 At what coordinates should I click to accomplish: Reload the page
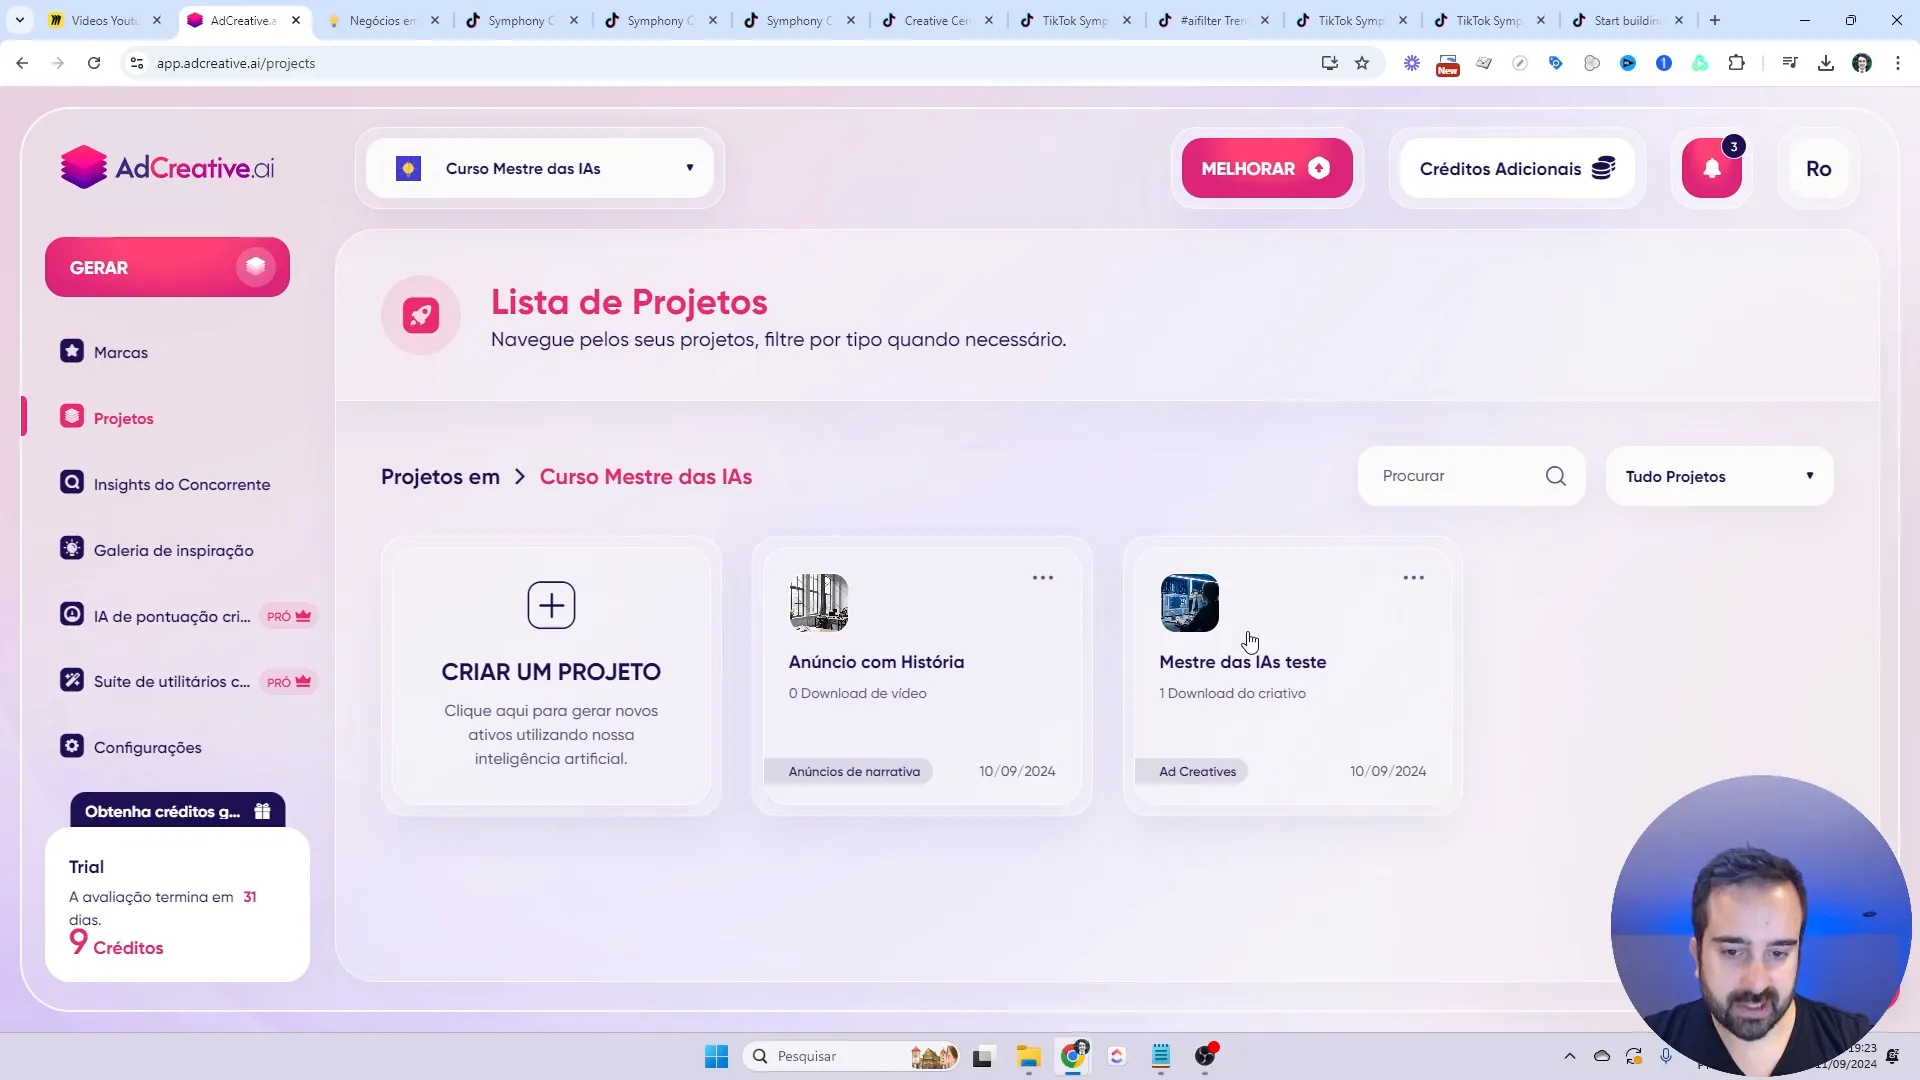pyautogui.click(x=94, y=63)
